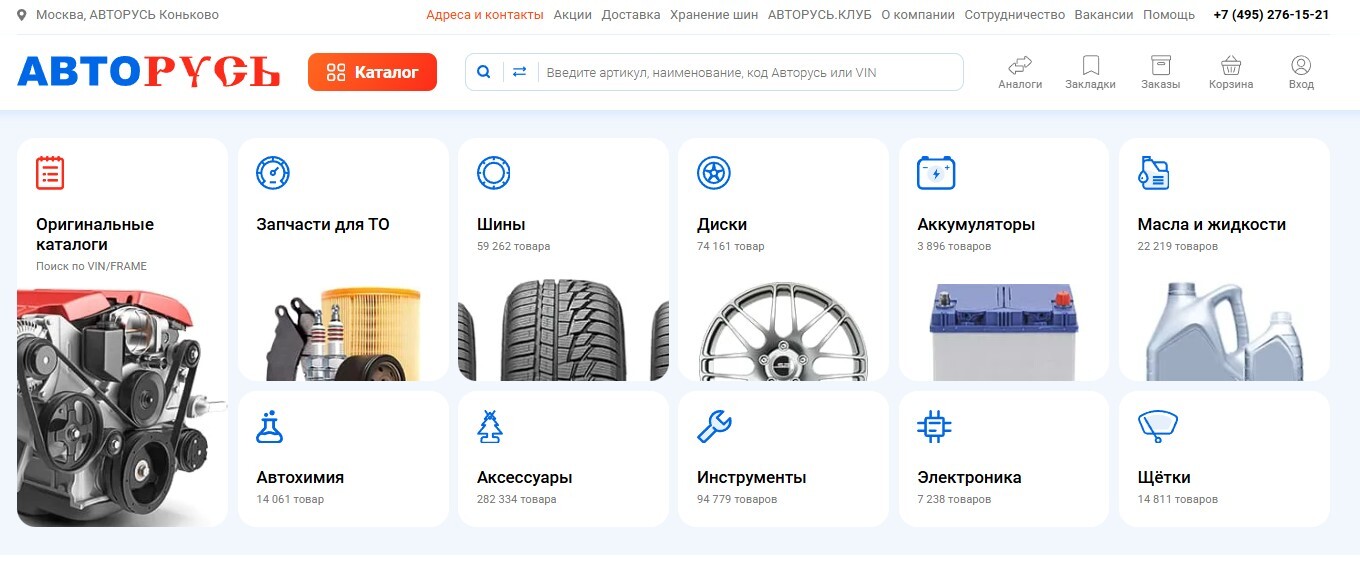Select Москва, АВТОРУСЬ Коньково location text
This screenshot has width=1360, height=569.
[x=127, y=15]
